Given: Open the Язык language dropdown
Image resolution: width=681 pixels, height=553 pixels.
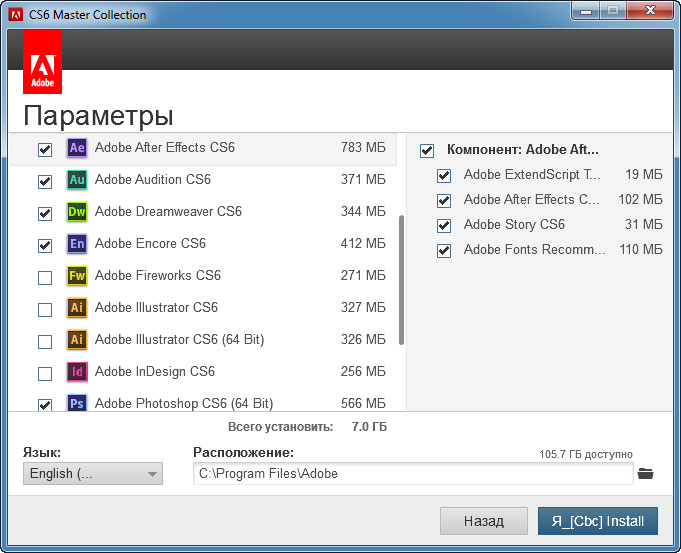Looking at the screenshot, I should tap(93, 474).
